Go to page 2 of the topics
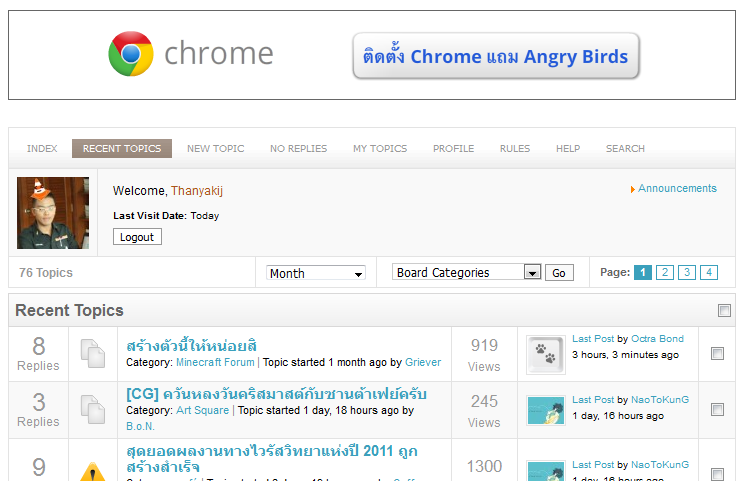 [665, 273]
